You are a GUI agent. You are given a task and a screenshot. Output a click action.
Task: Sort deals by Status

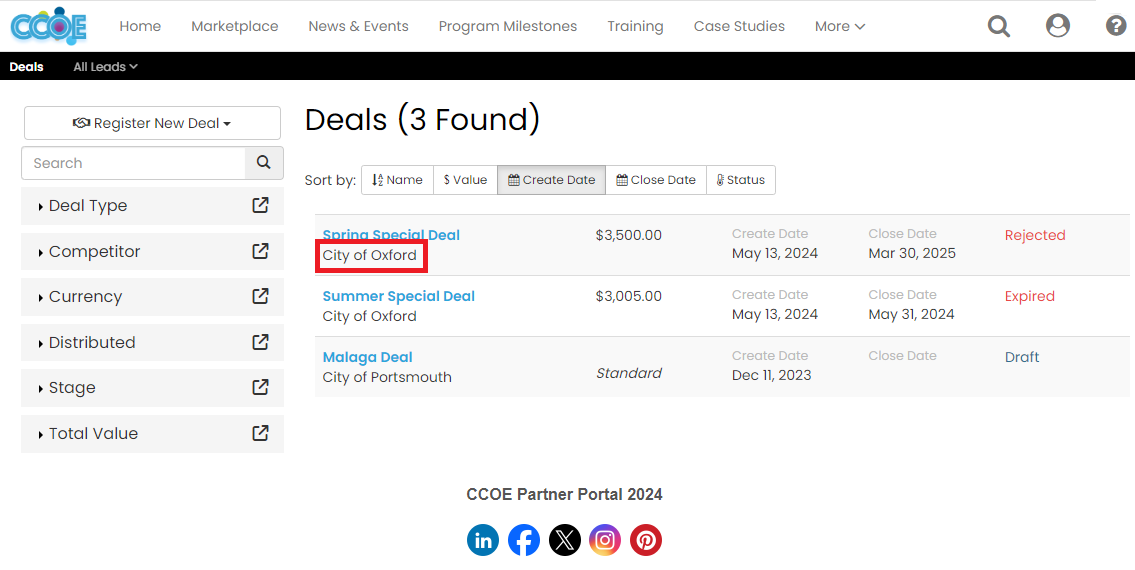741,180
